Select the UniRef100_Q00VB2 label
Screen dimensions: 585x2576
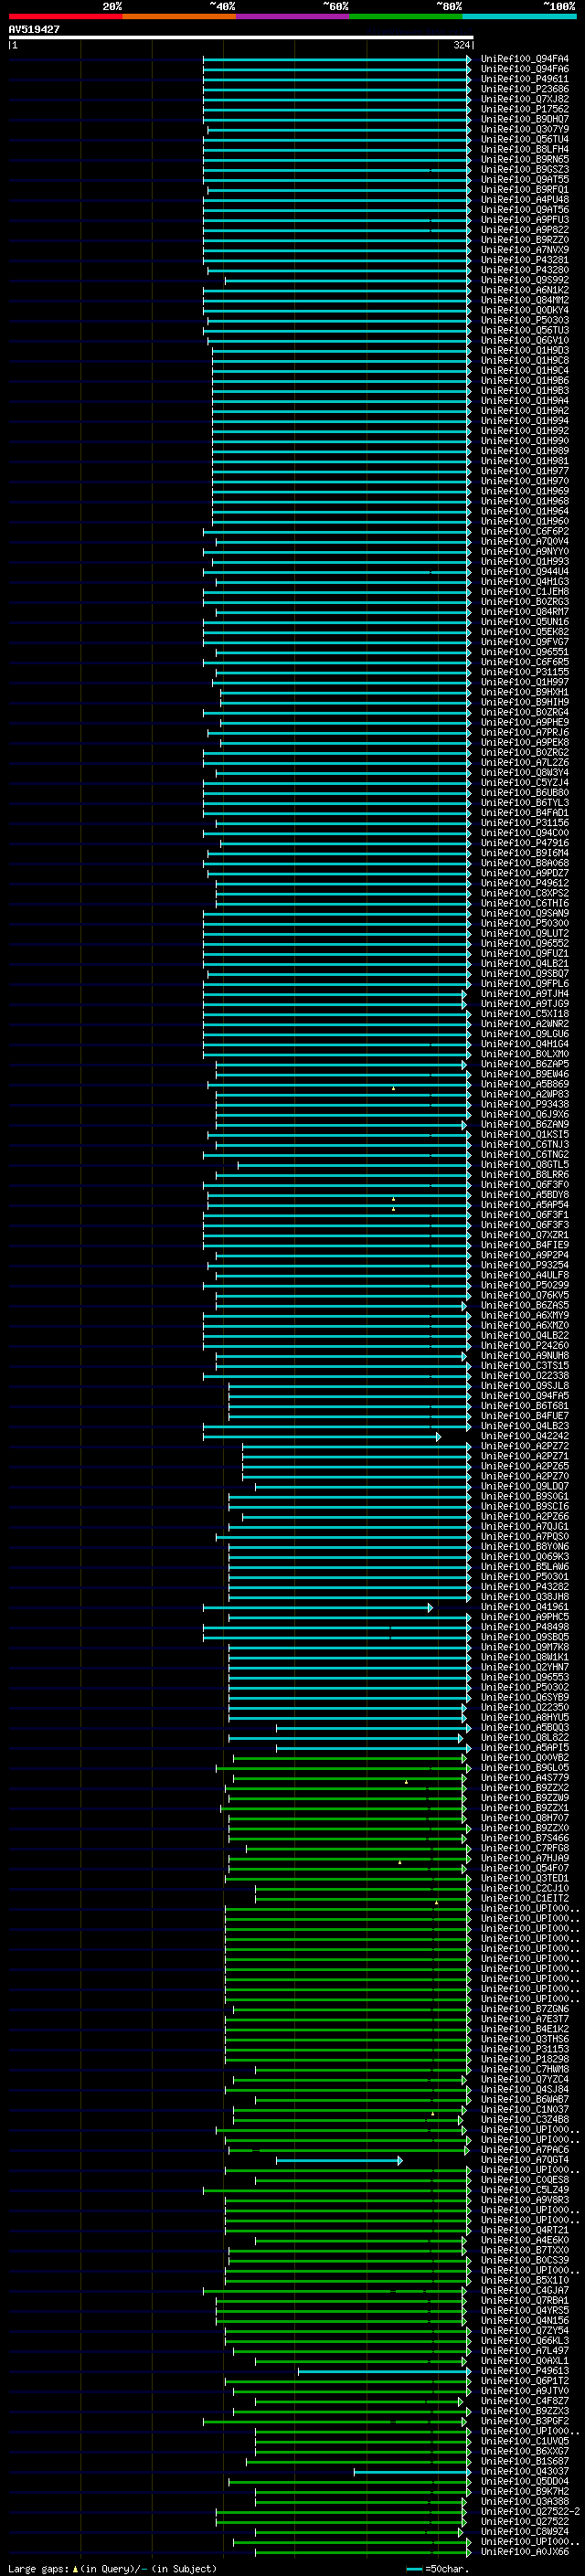tap(525, 1758)
